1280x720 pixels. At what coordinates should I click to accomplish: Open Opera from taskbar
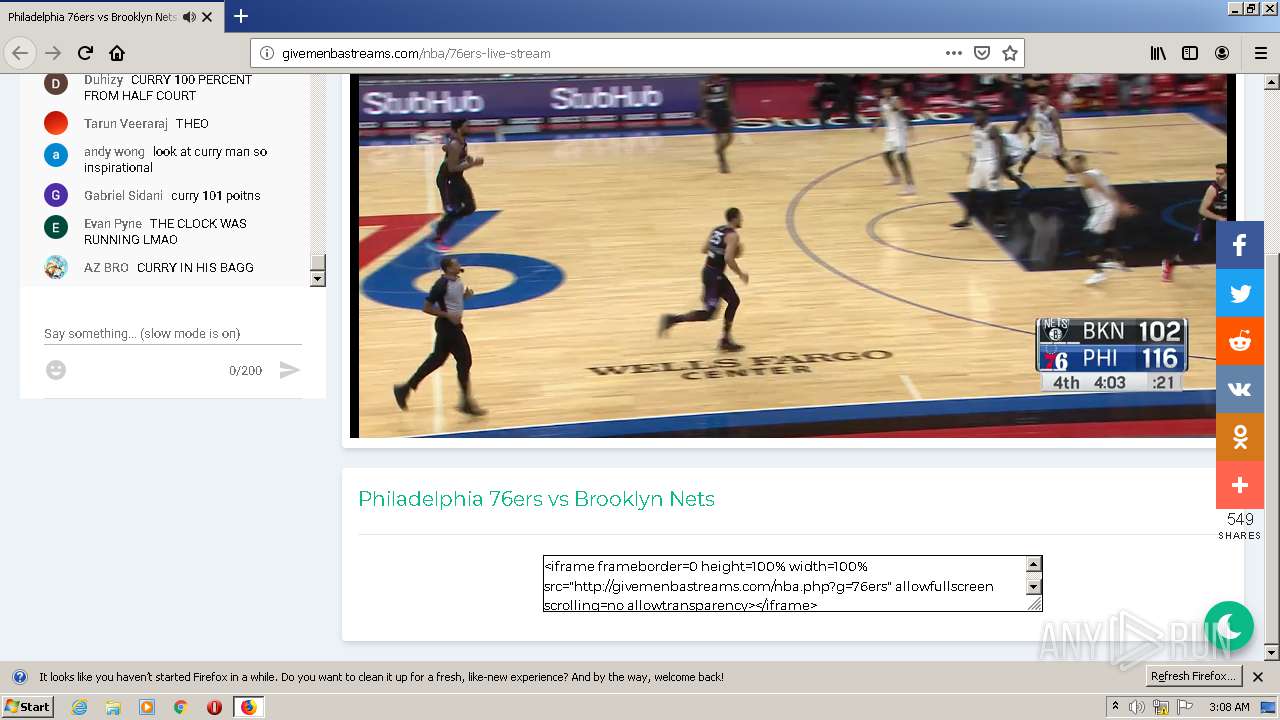(x=214, y=707)
